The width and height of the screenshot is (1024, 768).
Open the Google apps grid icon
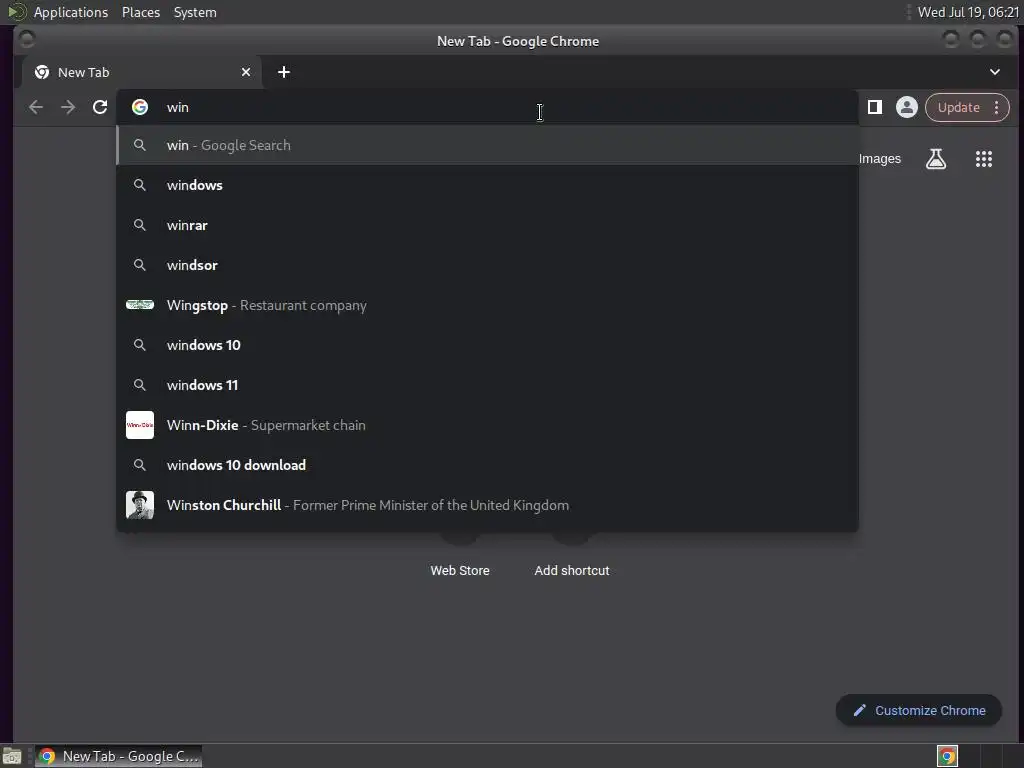(984, 159)
